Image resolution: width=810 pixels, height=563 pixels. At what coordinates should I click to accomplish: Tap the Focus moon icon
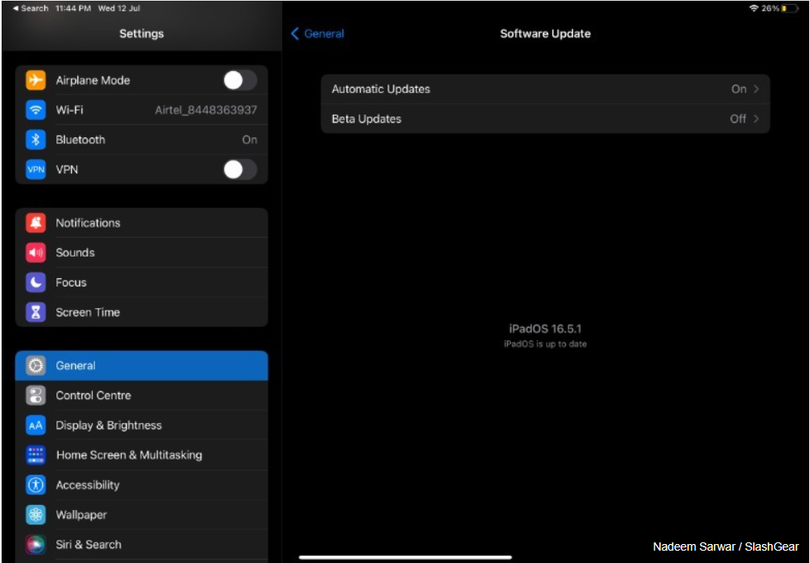tap(36, 283)
